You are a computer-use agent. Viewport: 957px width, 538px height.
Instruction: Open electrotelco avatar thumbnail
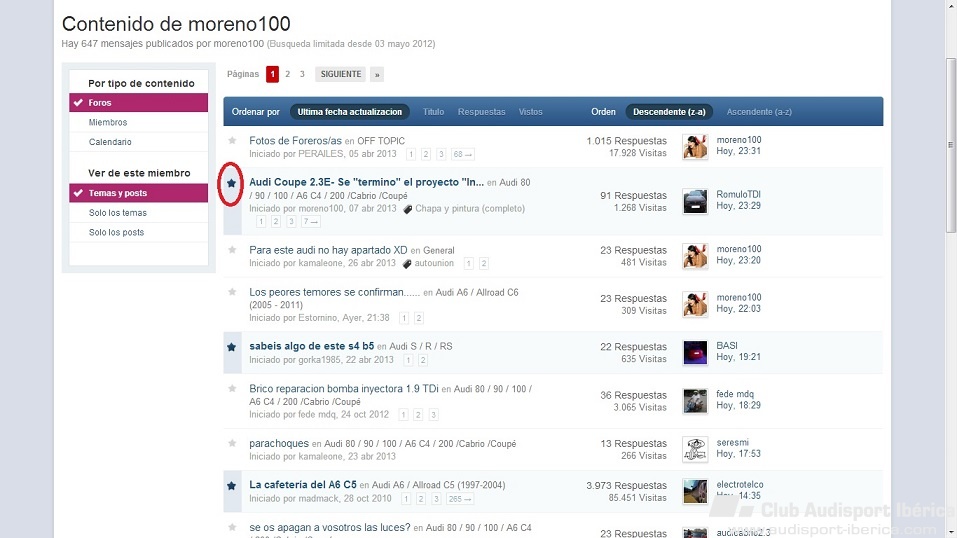point(695,492)
